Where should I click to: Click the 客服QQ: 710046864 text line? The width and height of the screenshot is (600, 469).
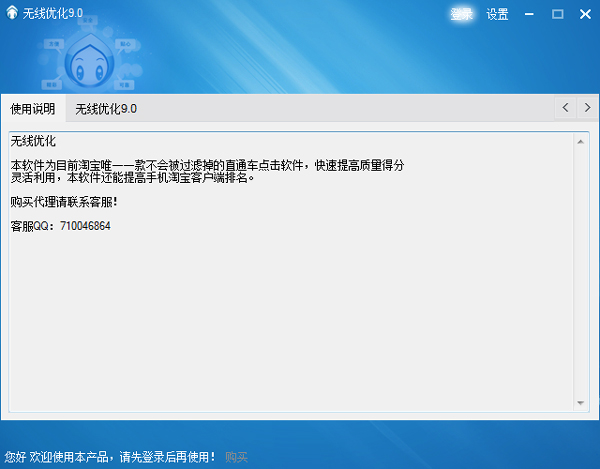60,226
